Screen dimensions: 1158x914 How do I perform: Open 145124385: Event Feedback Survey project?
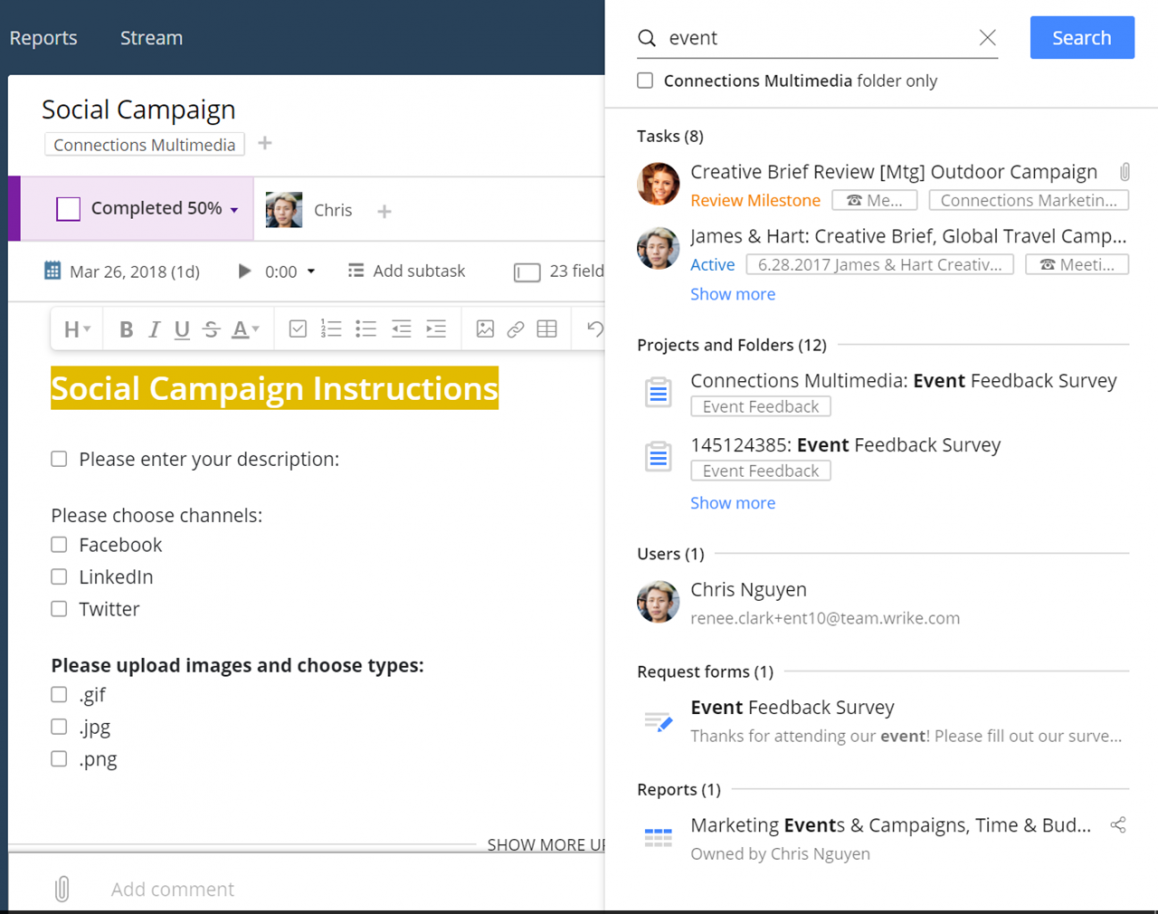pyautogui.click(x=846, y=445)
